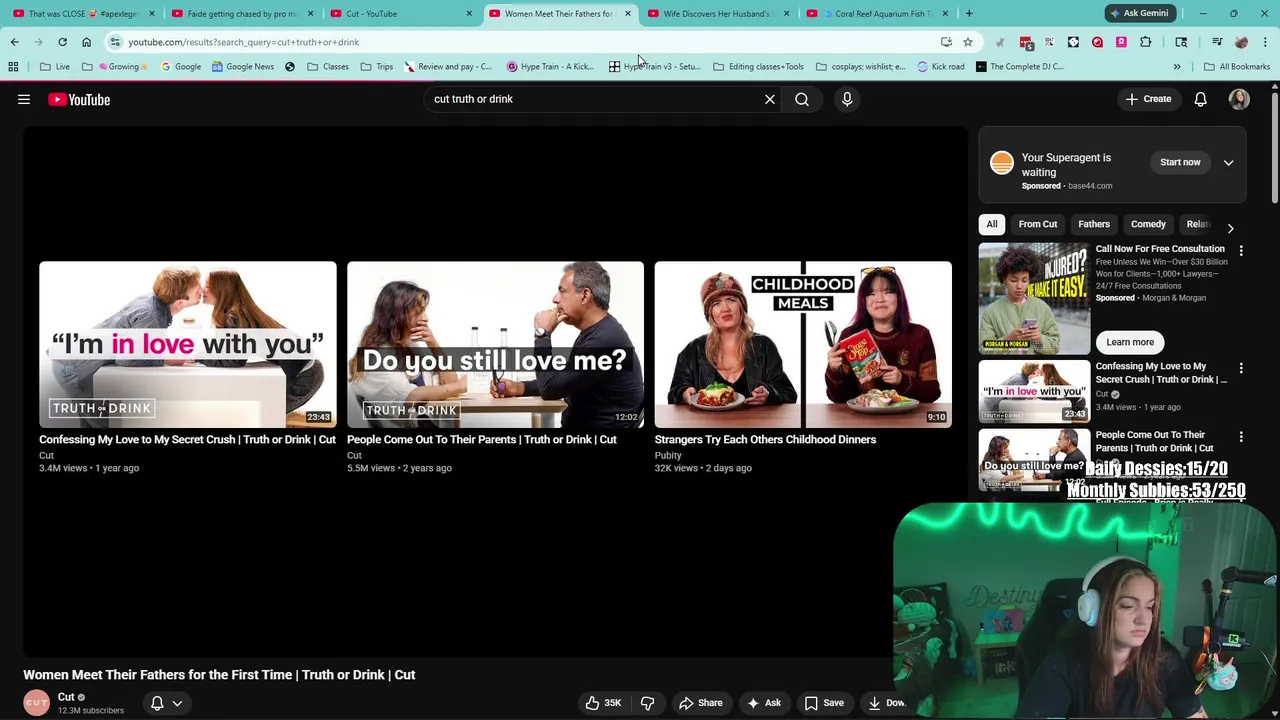Open more options for Morgan & Morgan ad

pyautogui.click(x=1241, y=251)
